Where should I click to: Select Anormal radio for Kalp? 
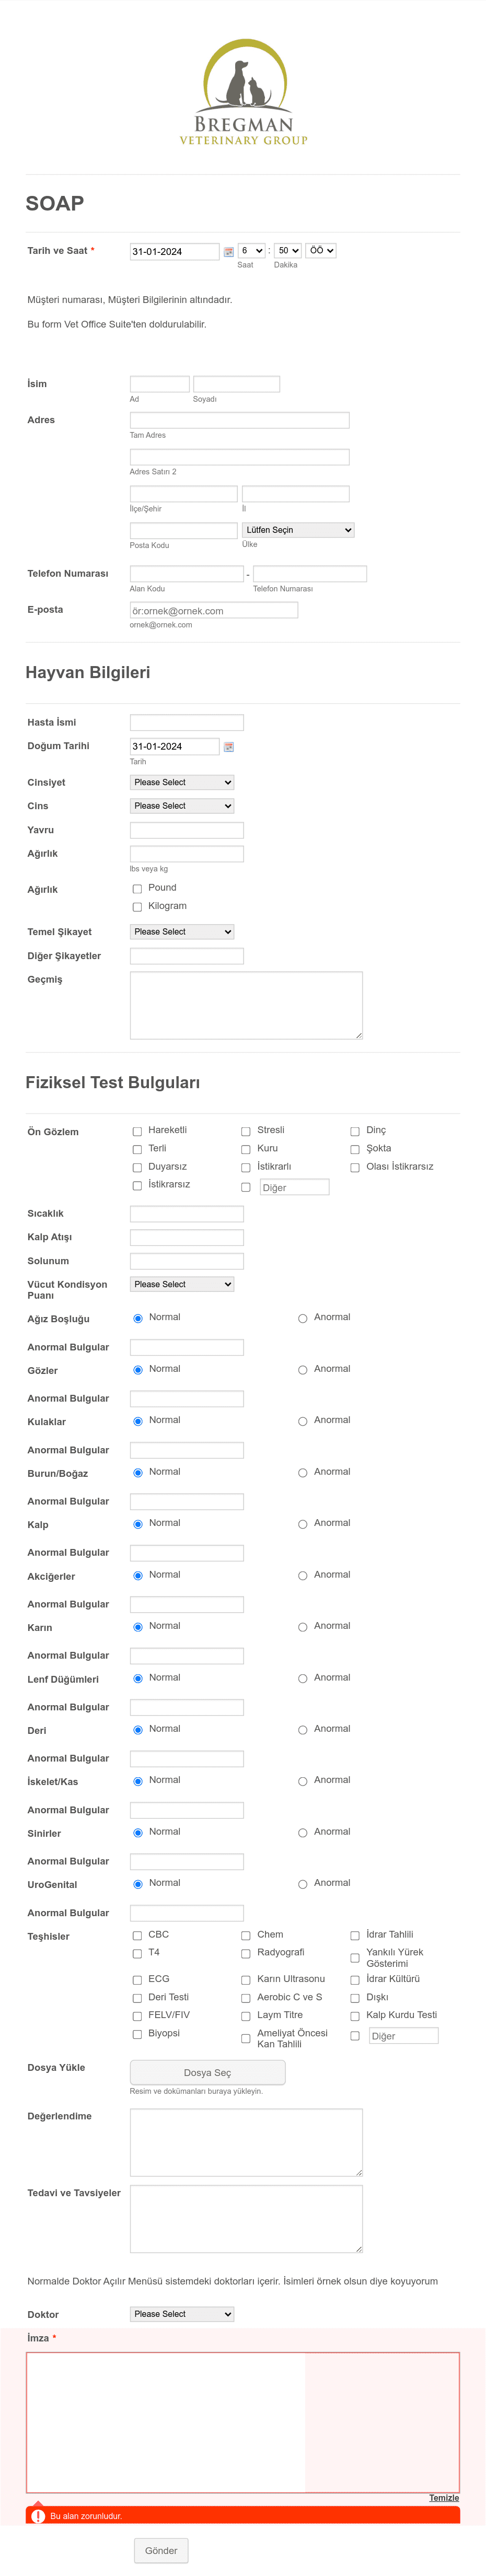click(302, 1524)
